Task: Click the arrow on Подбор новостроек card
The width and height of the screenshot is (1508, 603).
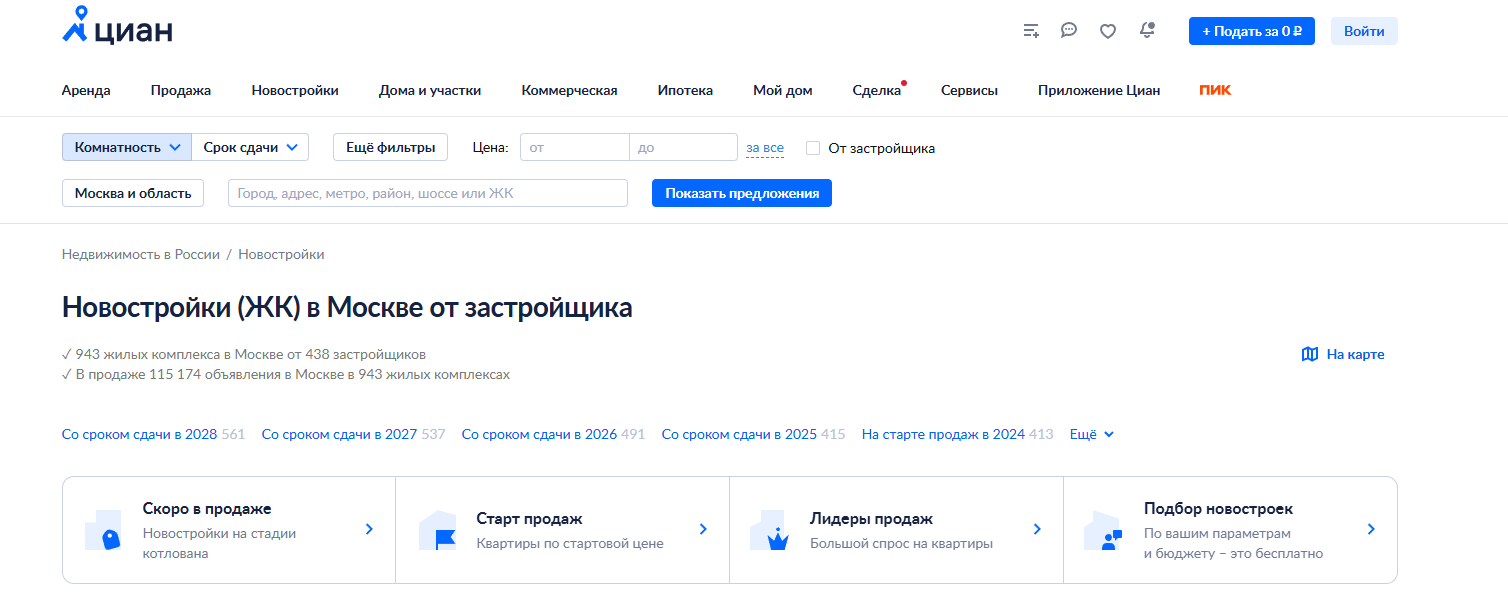Action: coord(1371,529)
